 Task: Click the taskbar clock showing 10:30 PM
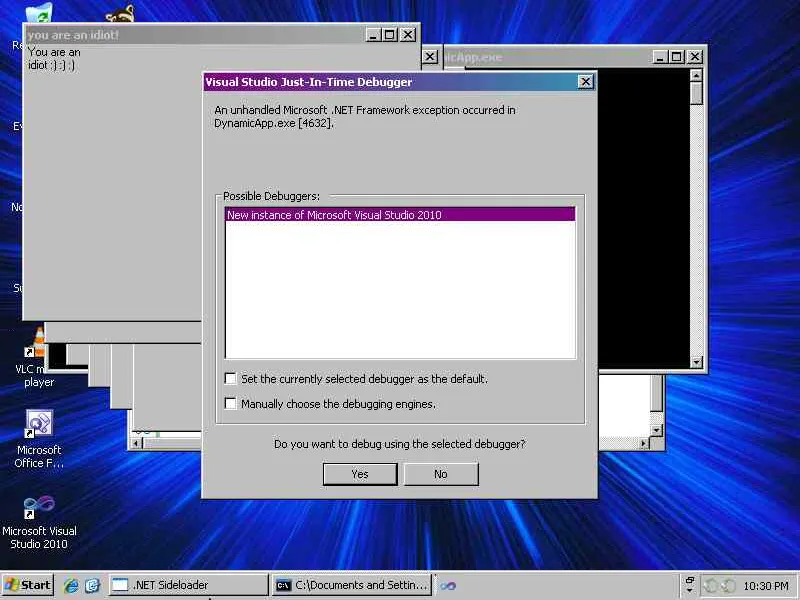pos(765,586)
